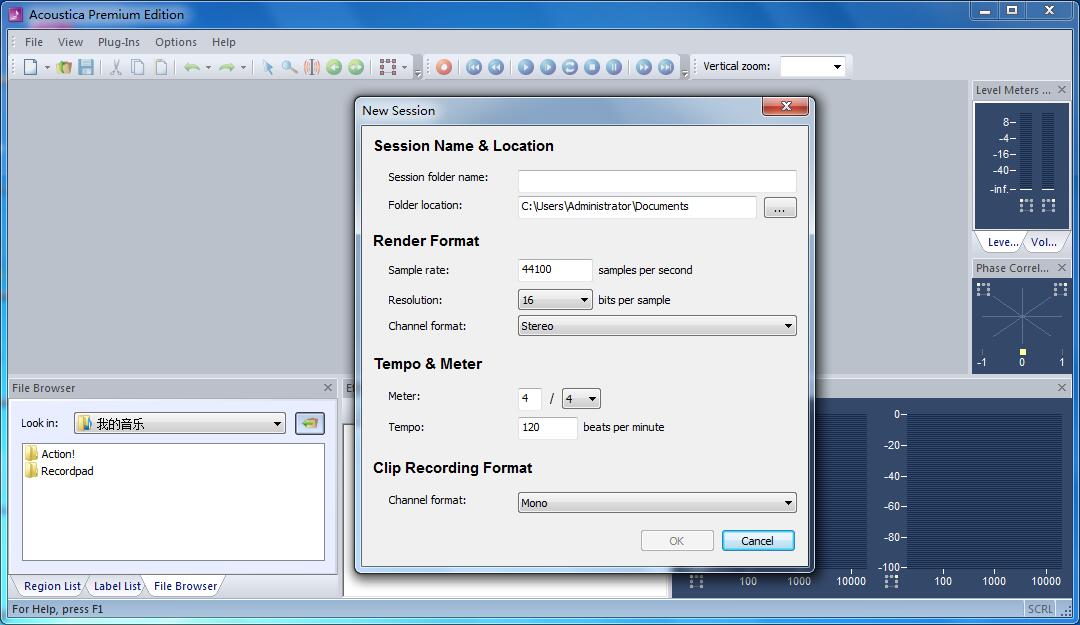Click the dotted-square selection toolbar icon
This screenshot has height=625, width=1080.
(388, 67)
